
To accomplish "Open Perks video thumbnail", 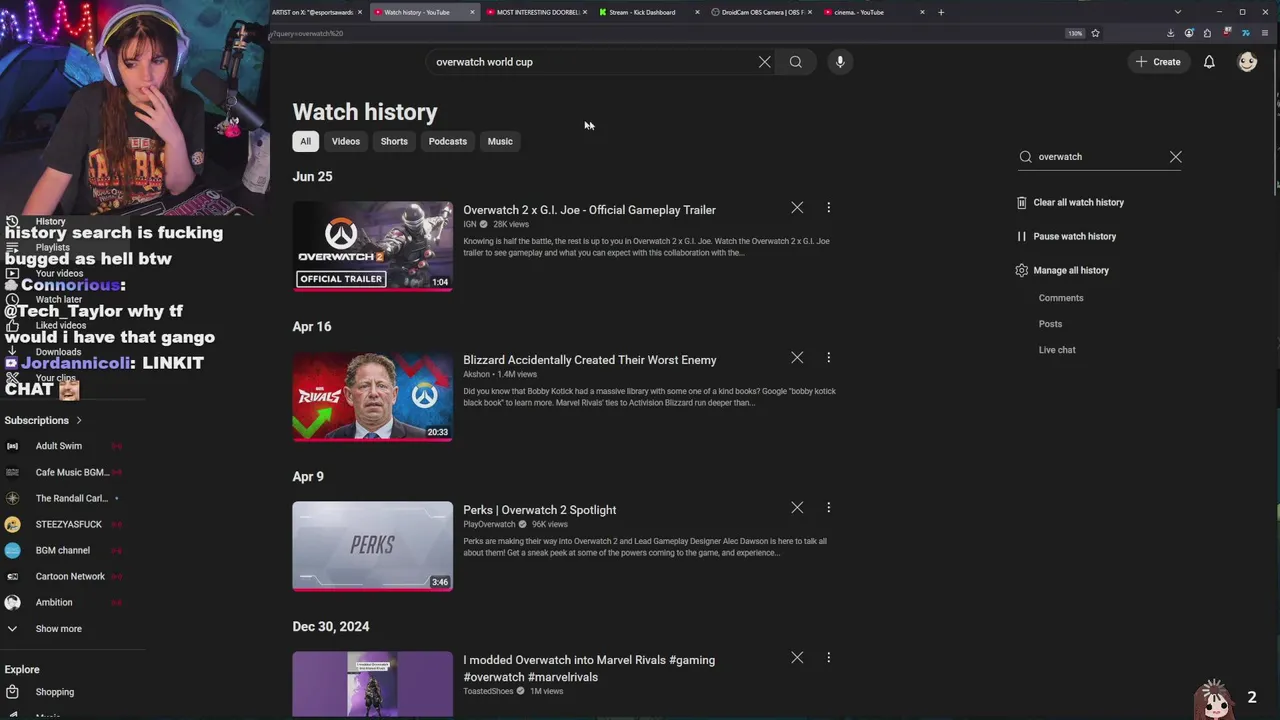I will pyautogui.click(x=372, y=546).
